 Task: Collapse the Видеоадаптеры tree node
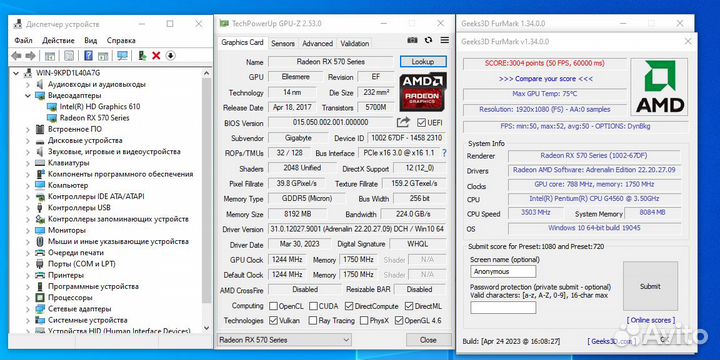tap(28, 96)
